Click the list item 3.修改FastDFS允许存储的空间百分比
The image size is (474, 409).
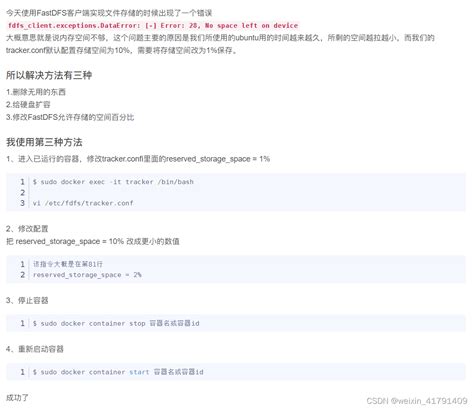tap(70, 117)
